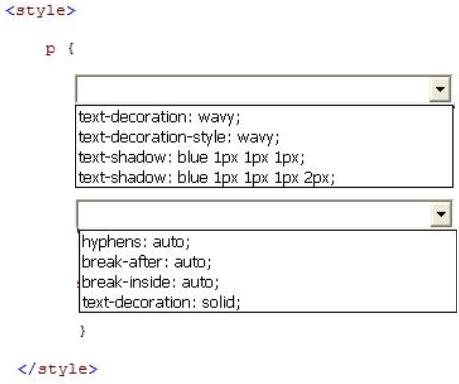This screenshot has height=384, width=459.
Task: Open the second dropdown arrow button
Action: [441, 214]
